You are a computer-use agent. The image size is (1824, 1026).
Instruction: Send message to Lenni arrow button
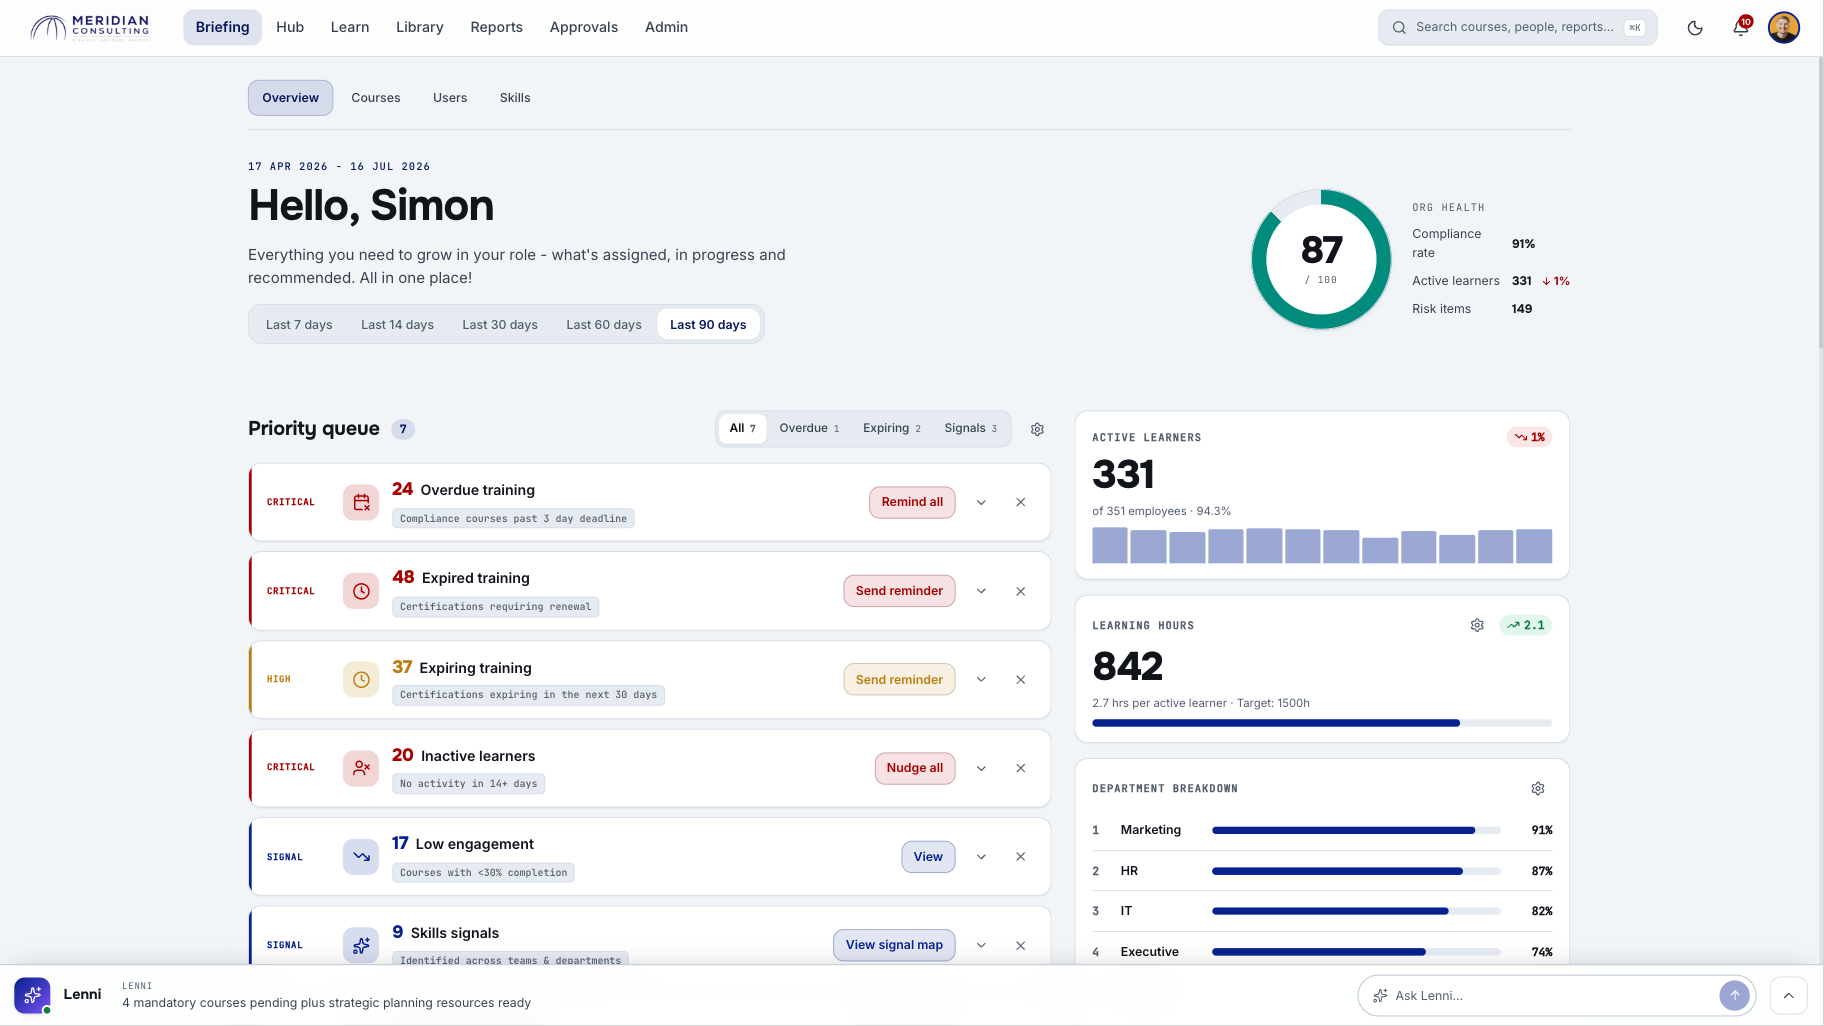(1735, 995)
